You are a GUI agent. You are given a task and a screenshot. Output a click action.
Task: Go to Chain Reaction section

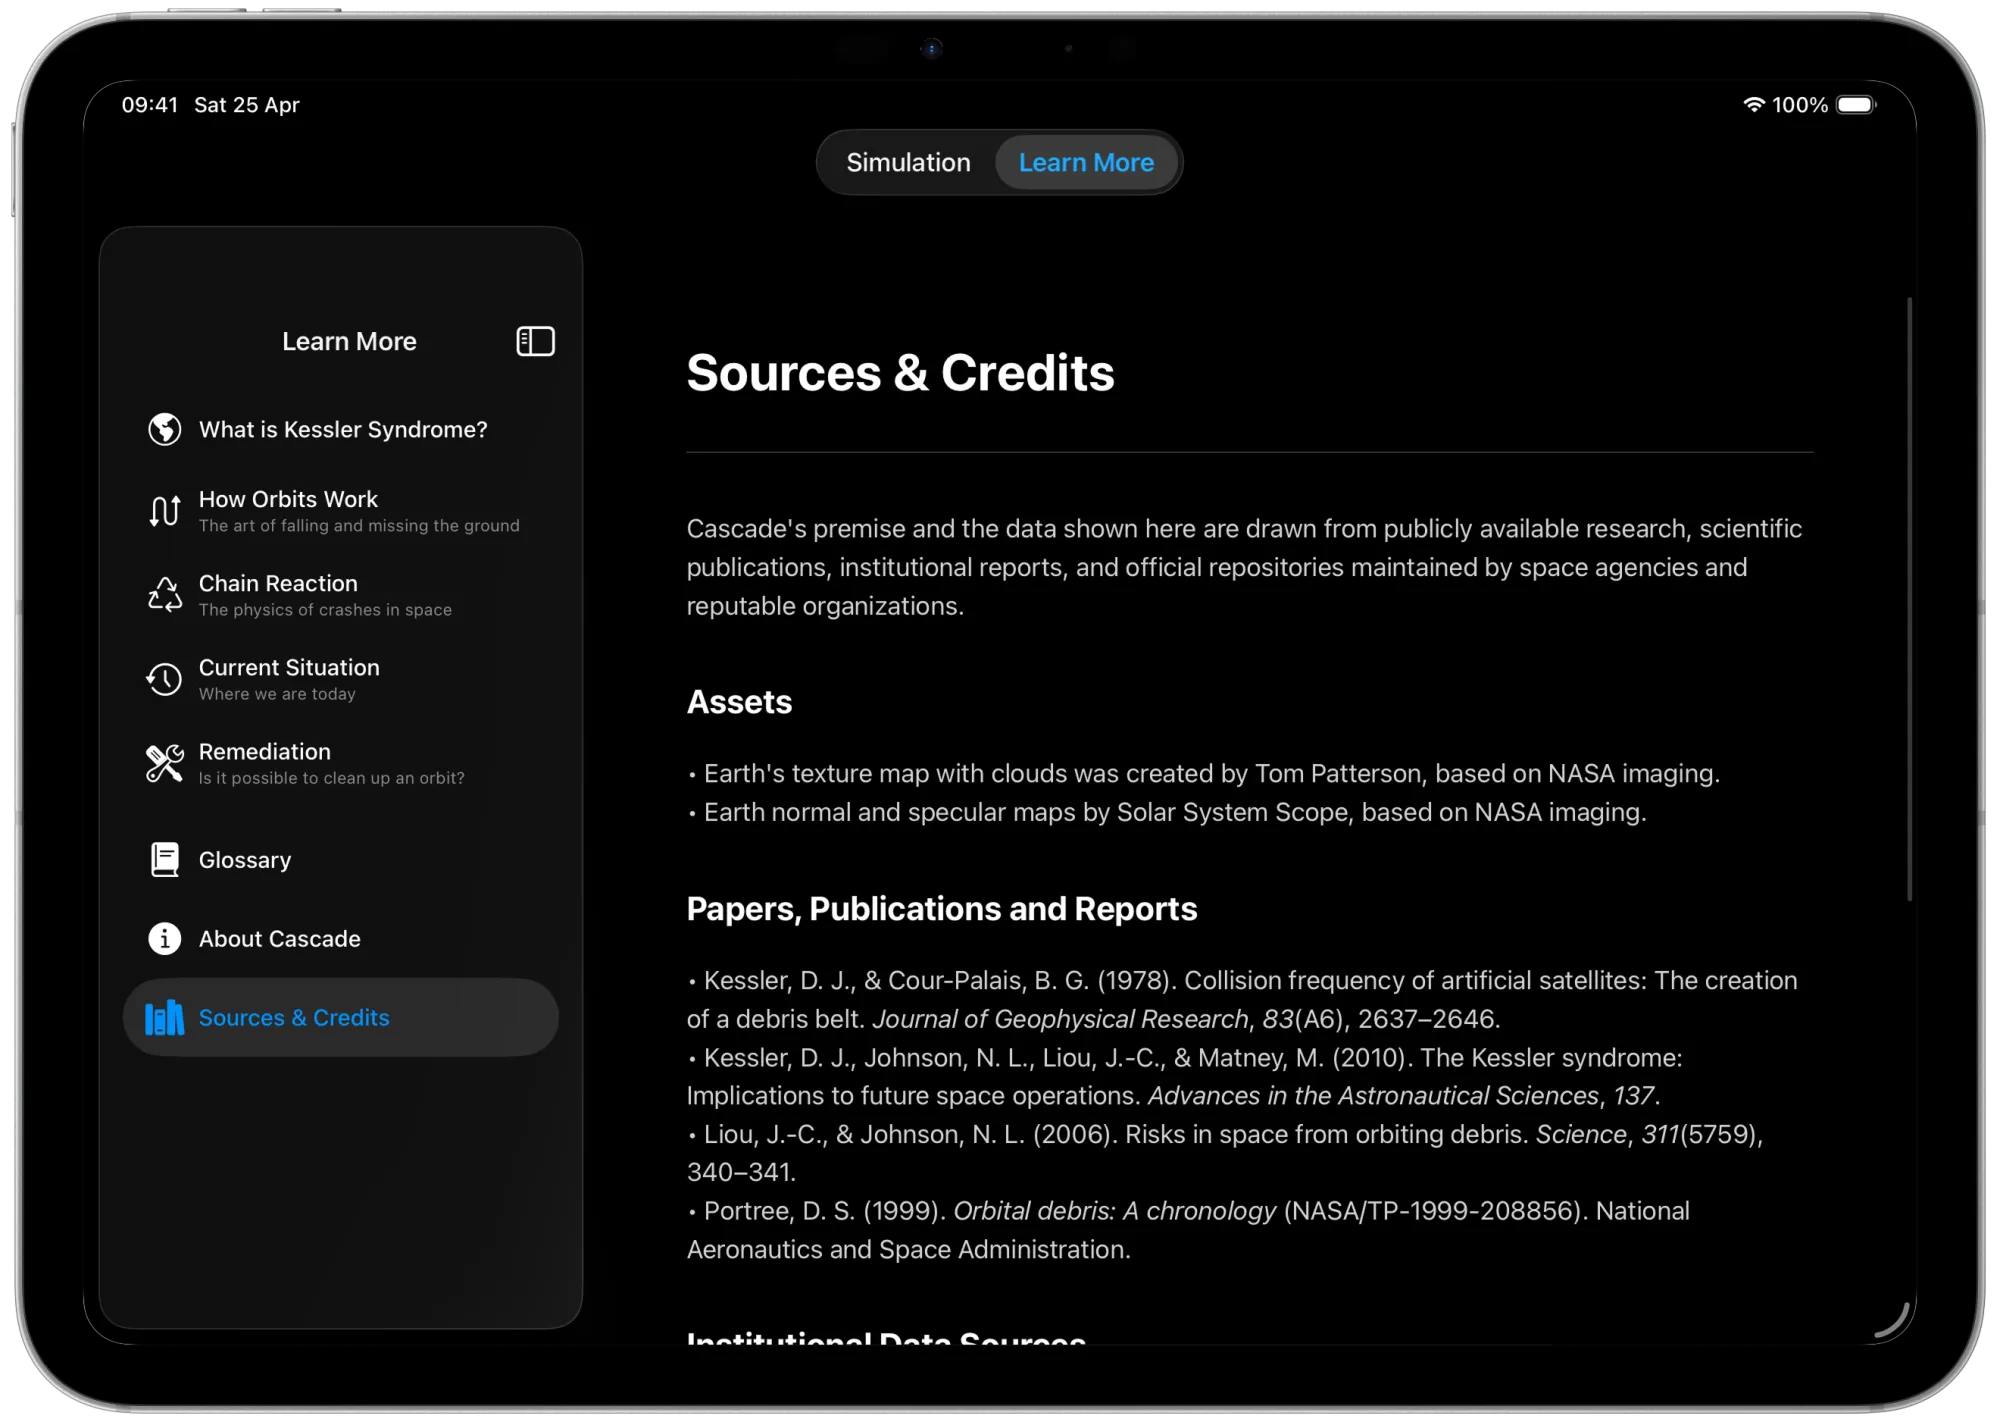pos(278,583)
